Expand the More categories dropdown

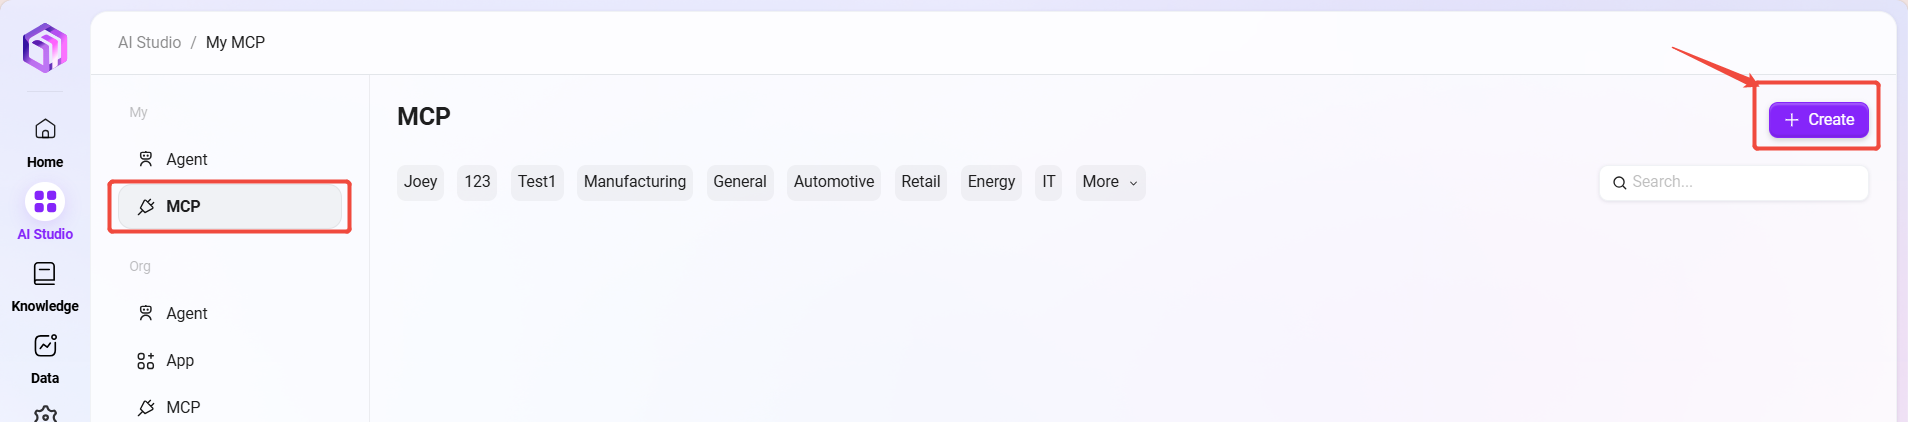point(1110,182)
